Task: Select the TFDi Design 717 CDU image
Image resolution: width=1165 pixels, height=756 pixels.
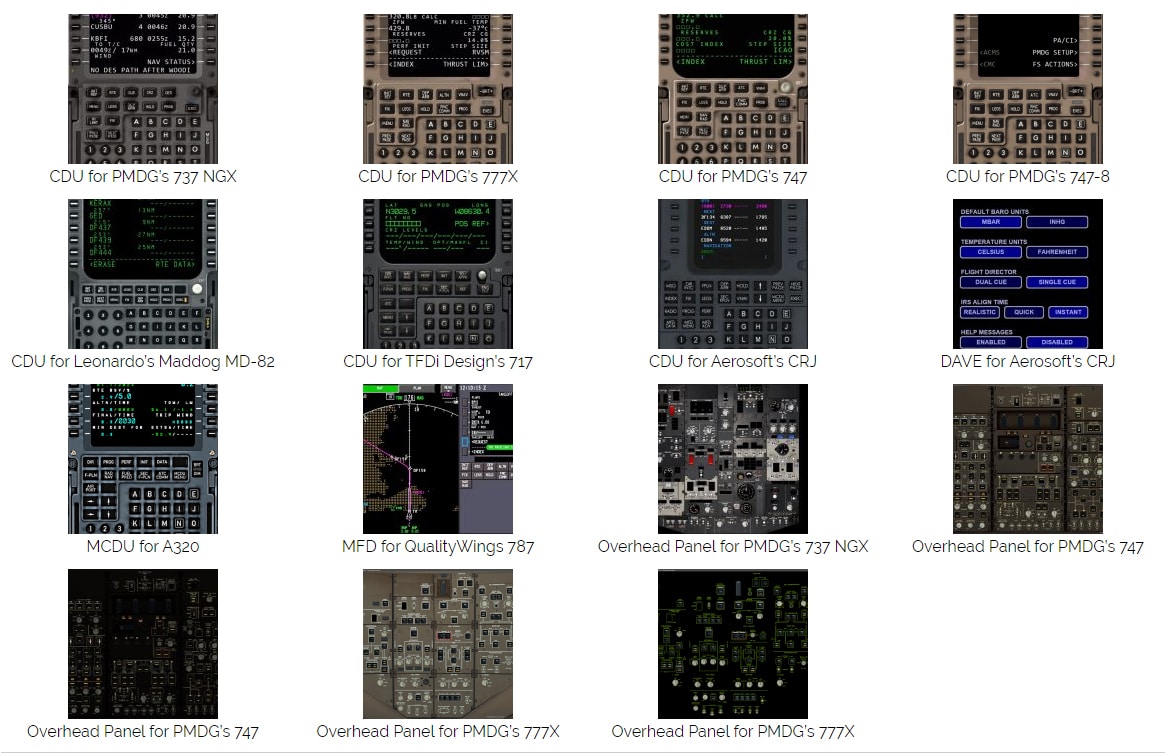Action: coord(437,273)
